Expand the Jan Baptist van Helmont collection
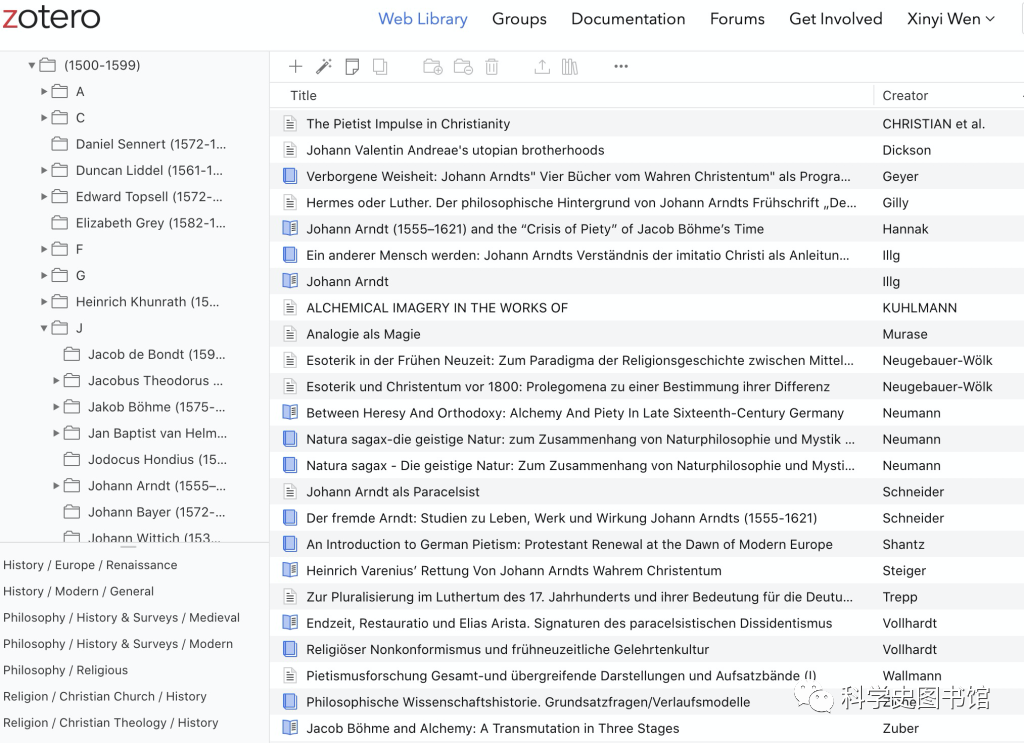The image size is (1024, 743). click(56, 433)
